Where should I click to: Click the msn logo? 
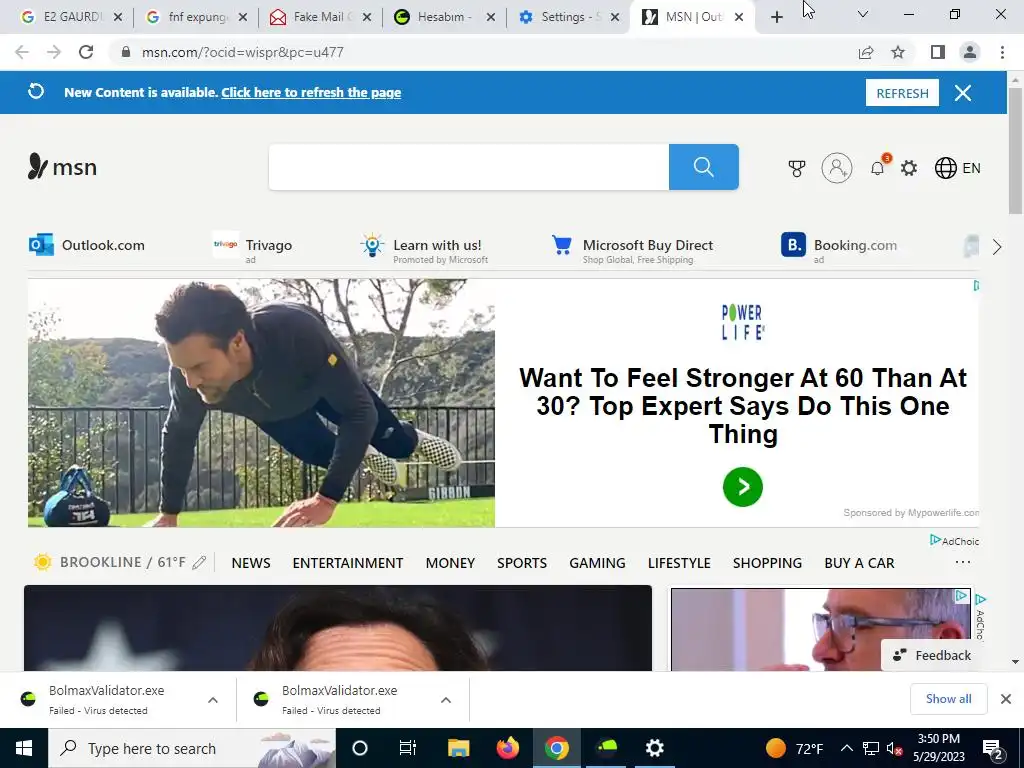coord(62,167)
